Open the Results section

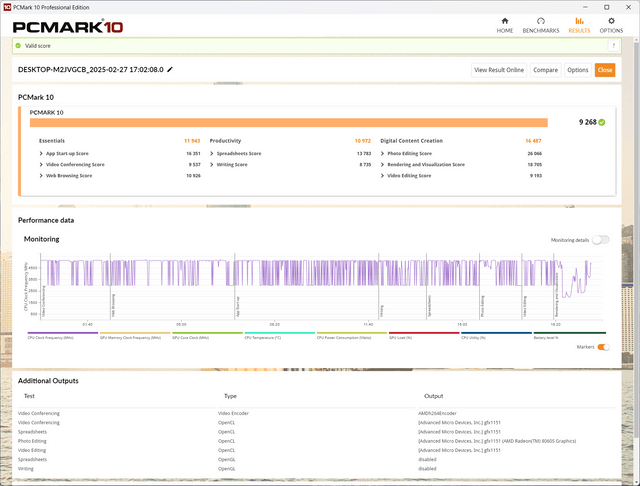point(579,25)
